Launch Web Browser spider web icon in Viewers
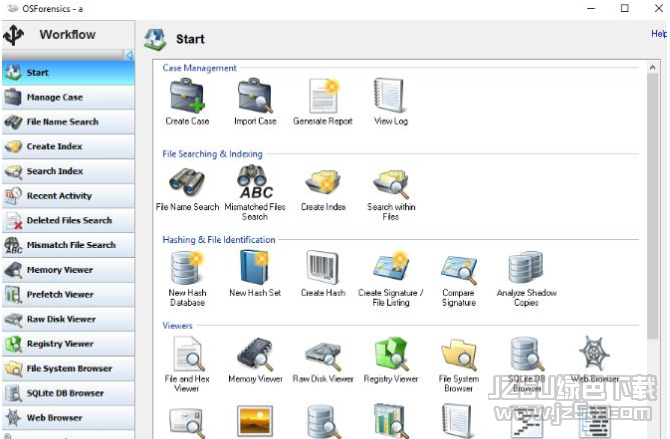Screen dimensions: 670x439 point(594,353)
